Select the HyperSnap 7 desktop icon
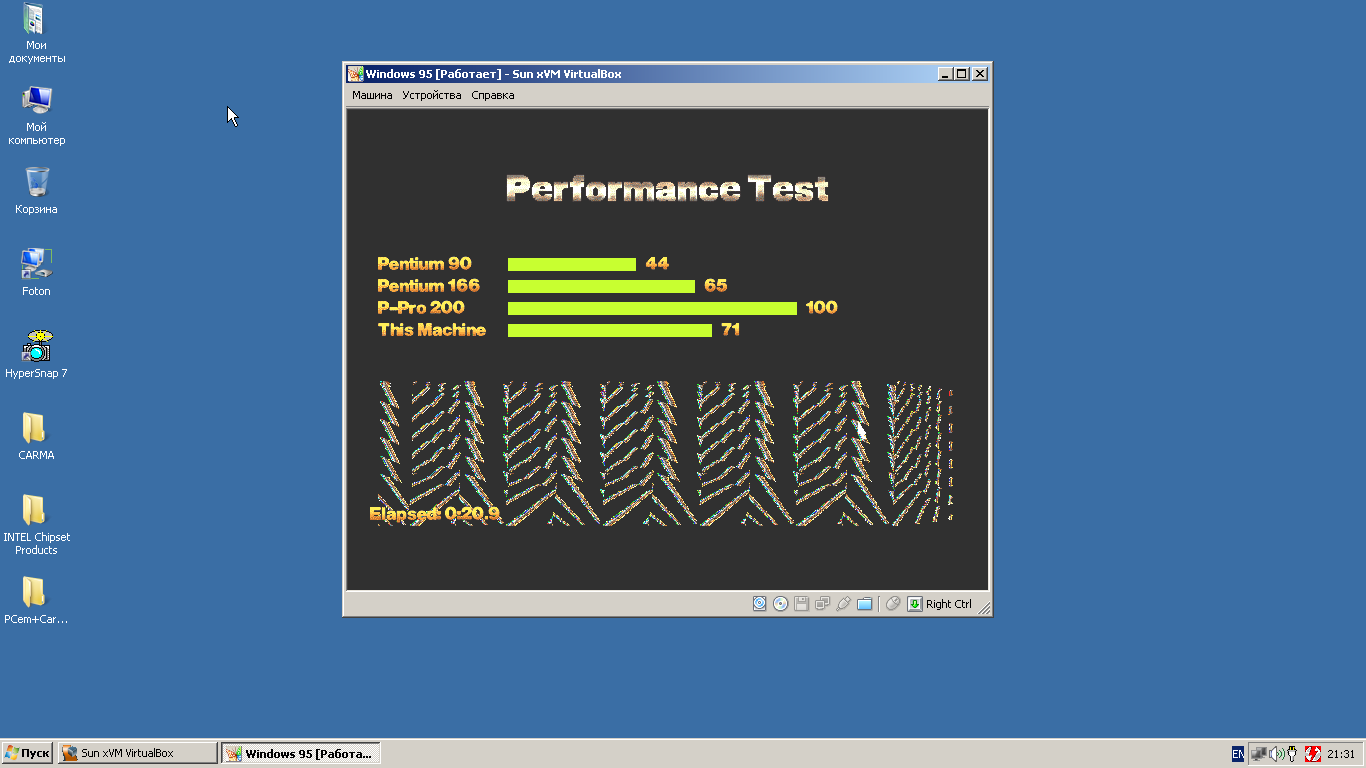The width and height of the screenshot is (1366, 768). (x=36, y=355)
